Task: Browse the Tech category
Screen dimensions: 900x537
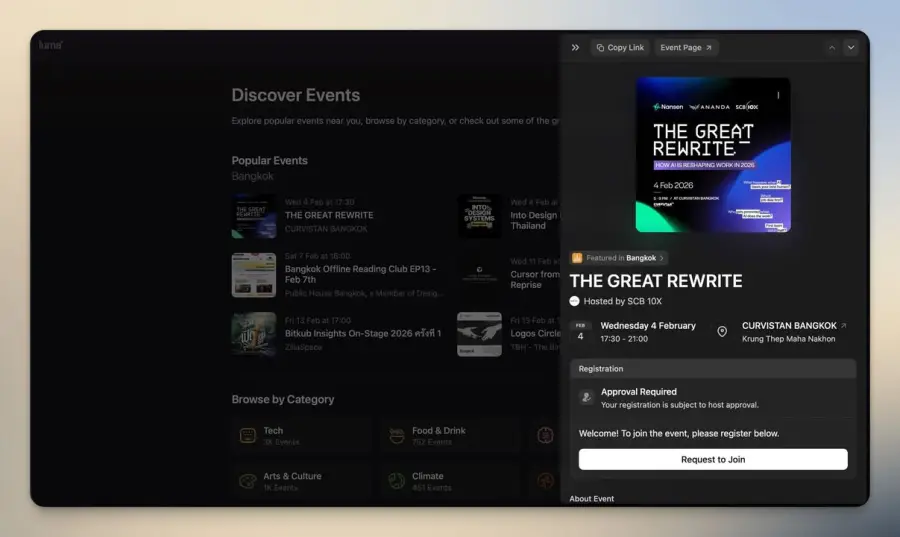Action: pyautogui.click(x=302, y=435)
